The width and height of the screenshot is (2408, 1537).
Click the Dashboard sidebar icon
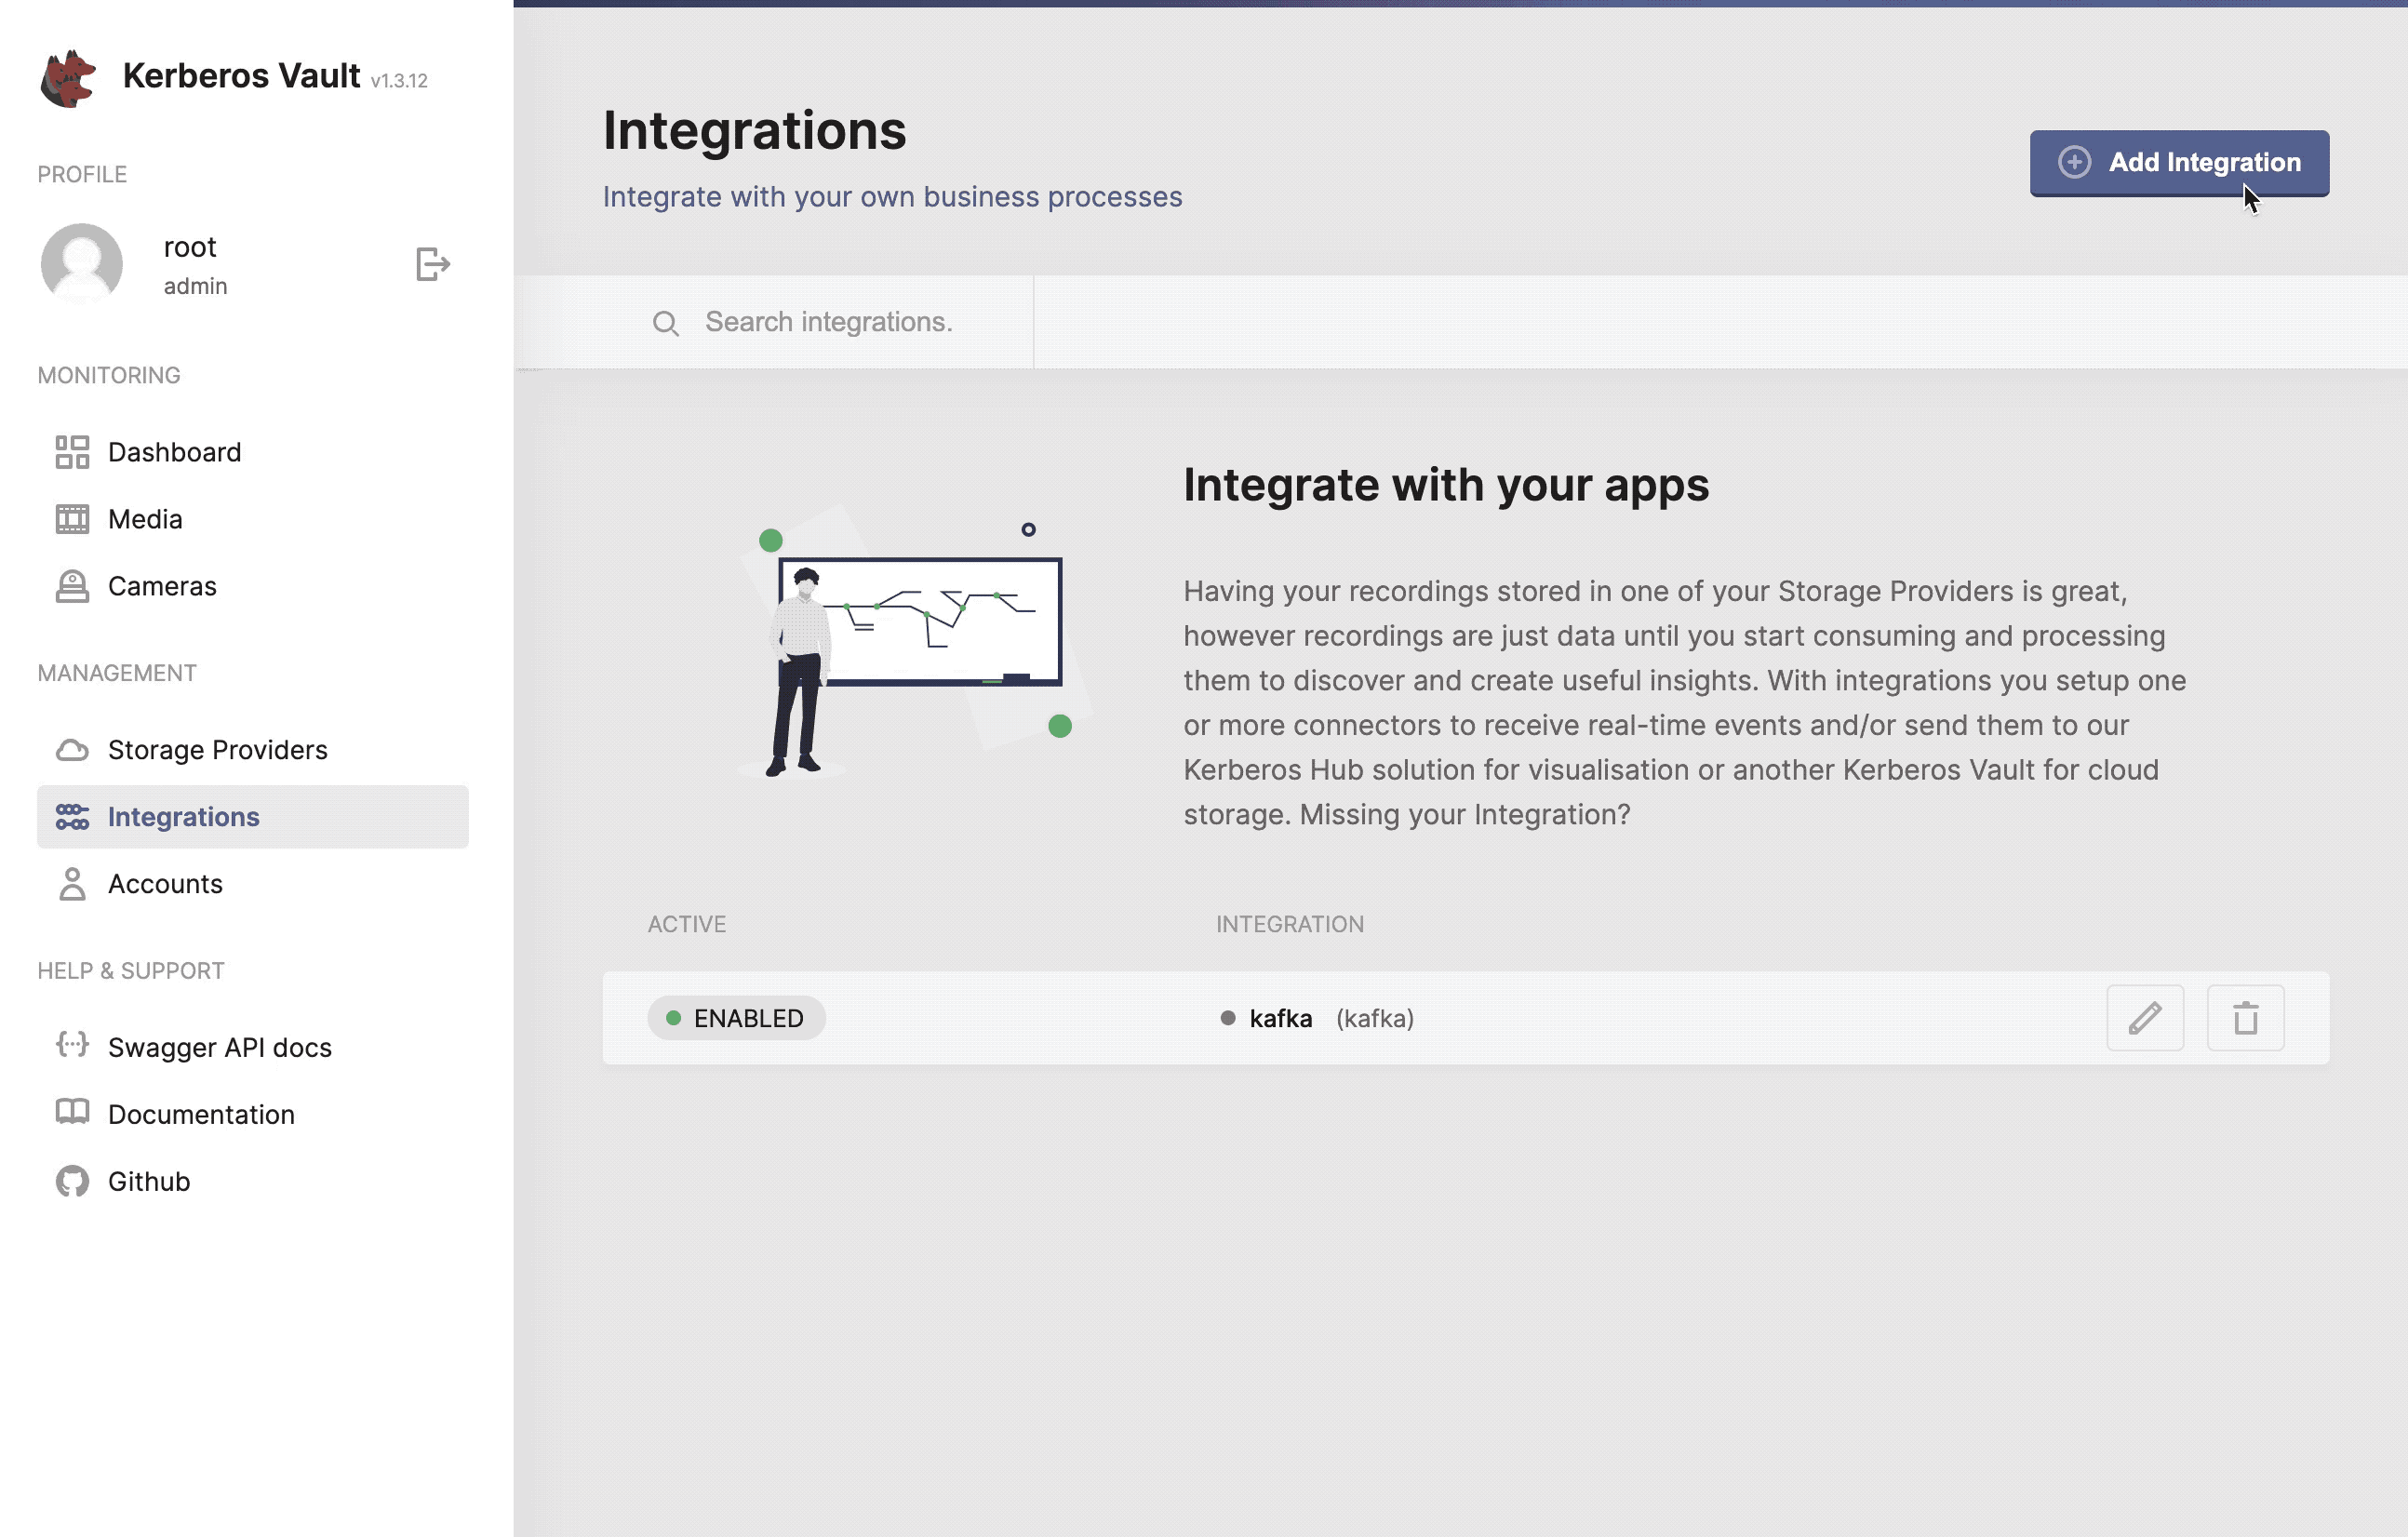click(x=72, y=451)
